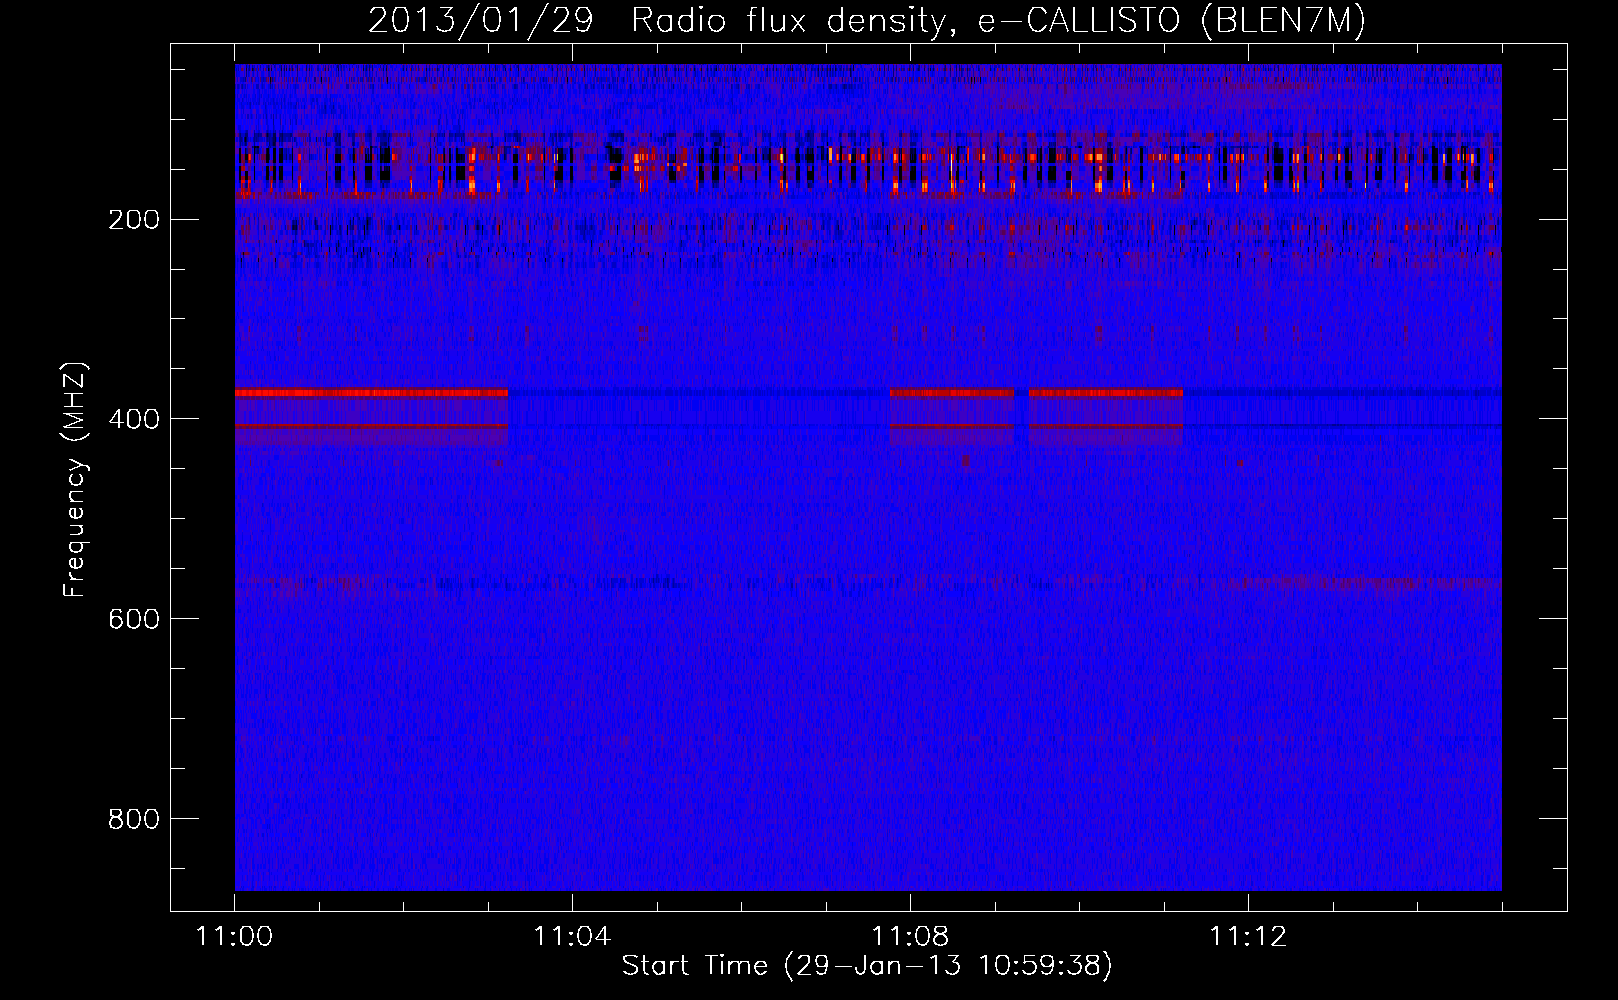Click the 11:08 time tick label

(910, 937)
